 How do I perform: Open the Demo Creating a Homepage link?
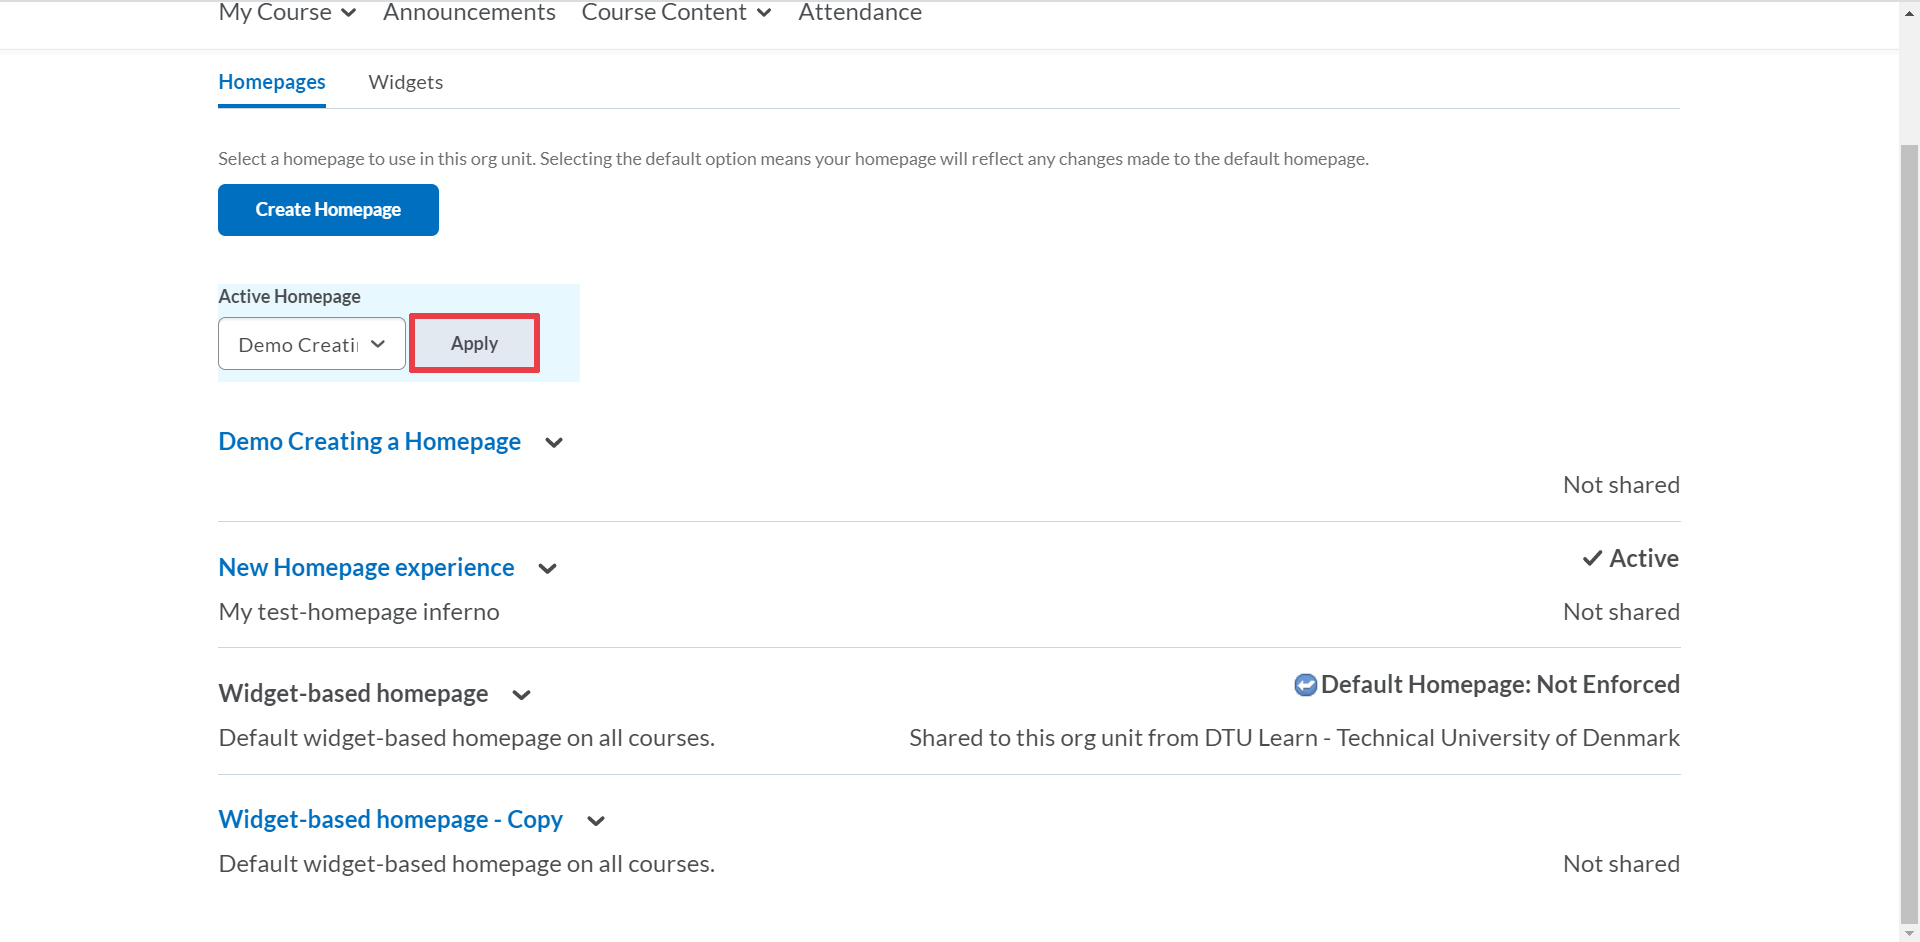pyautogui.click(x=369, y=441)
